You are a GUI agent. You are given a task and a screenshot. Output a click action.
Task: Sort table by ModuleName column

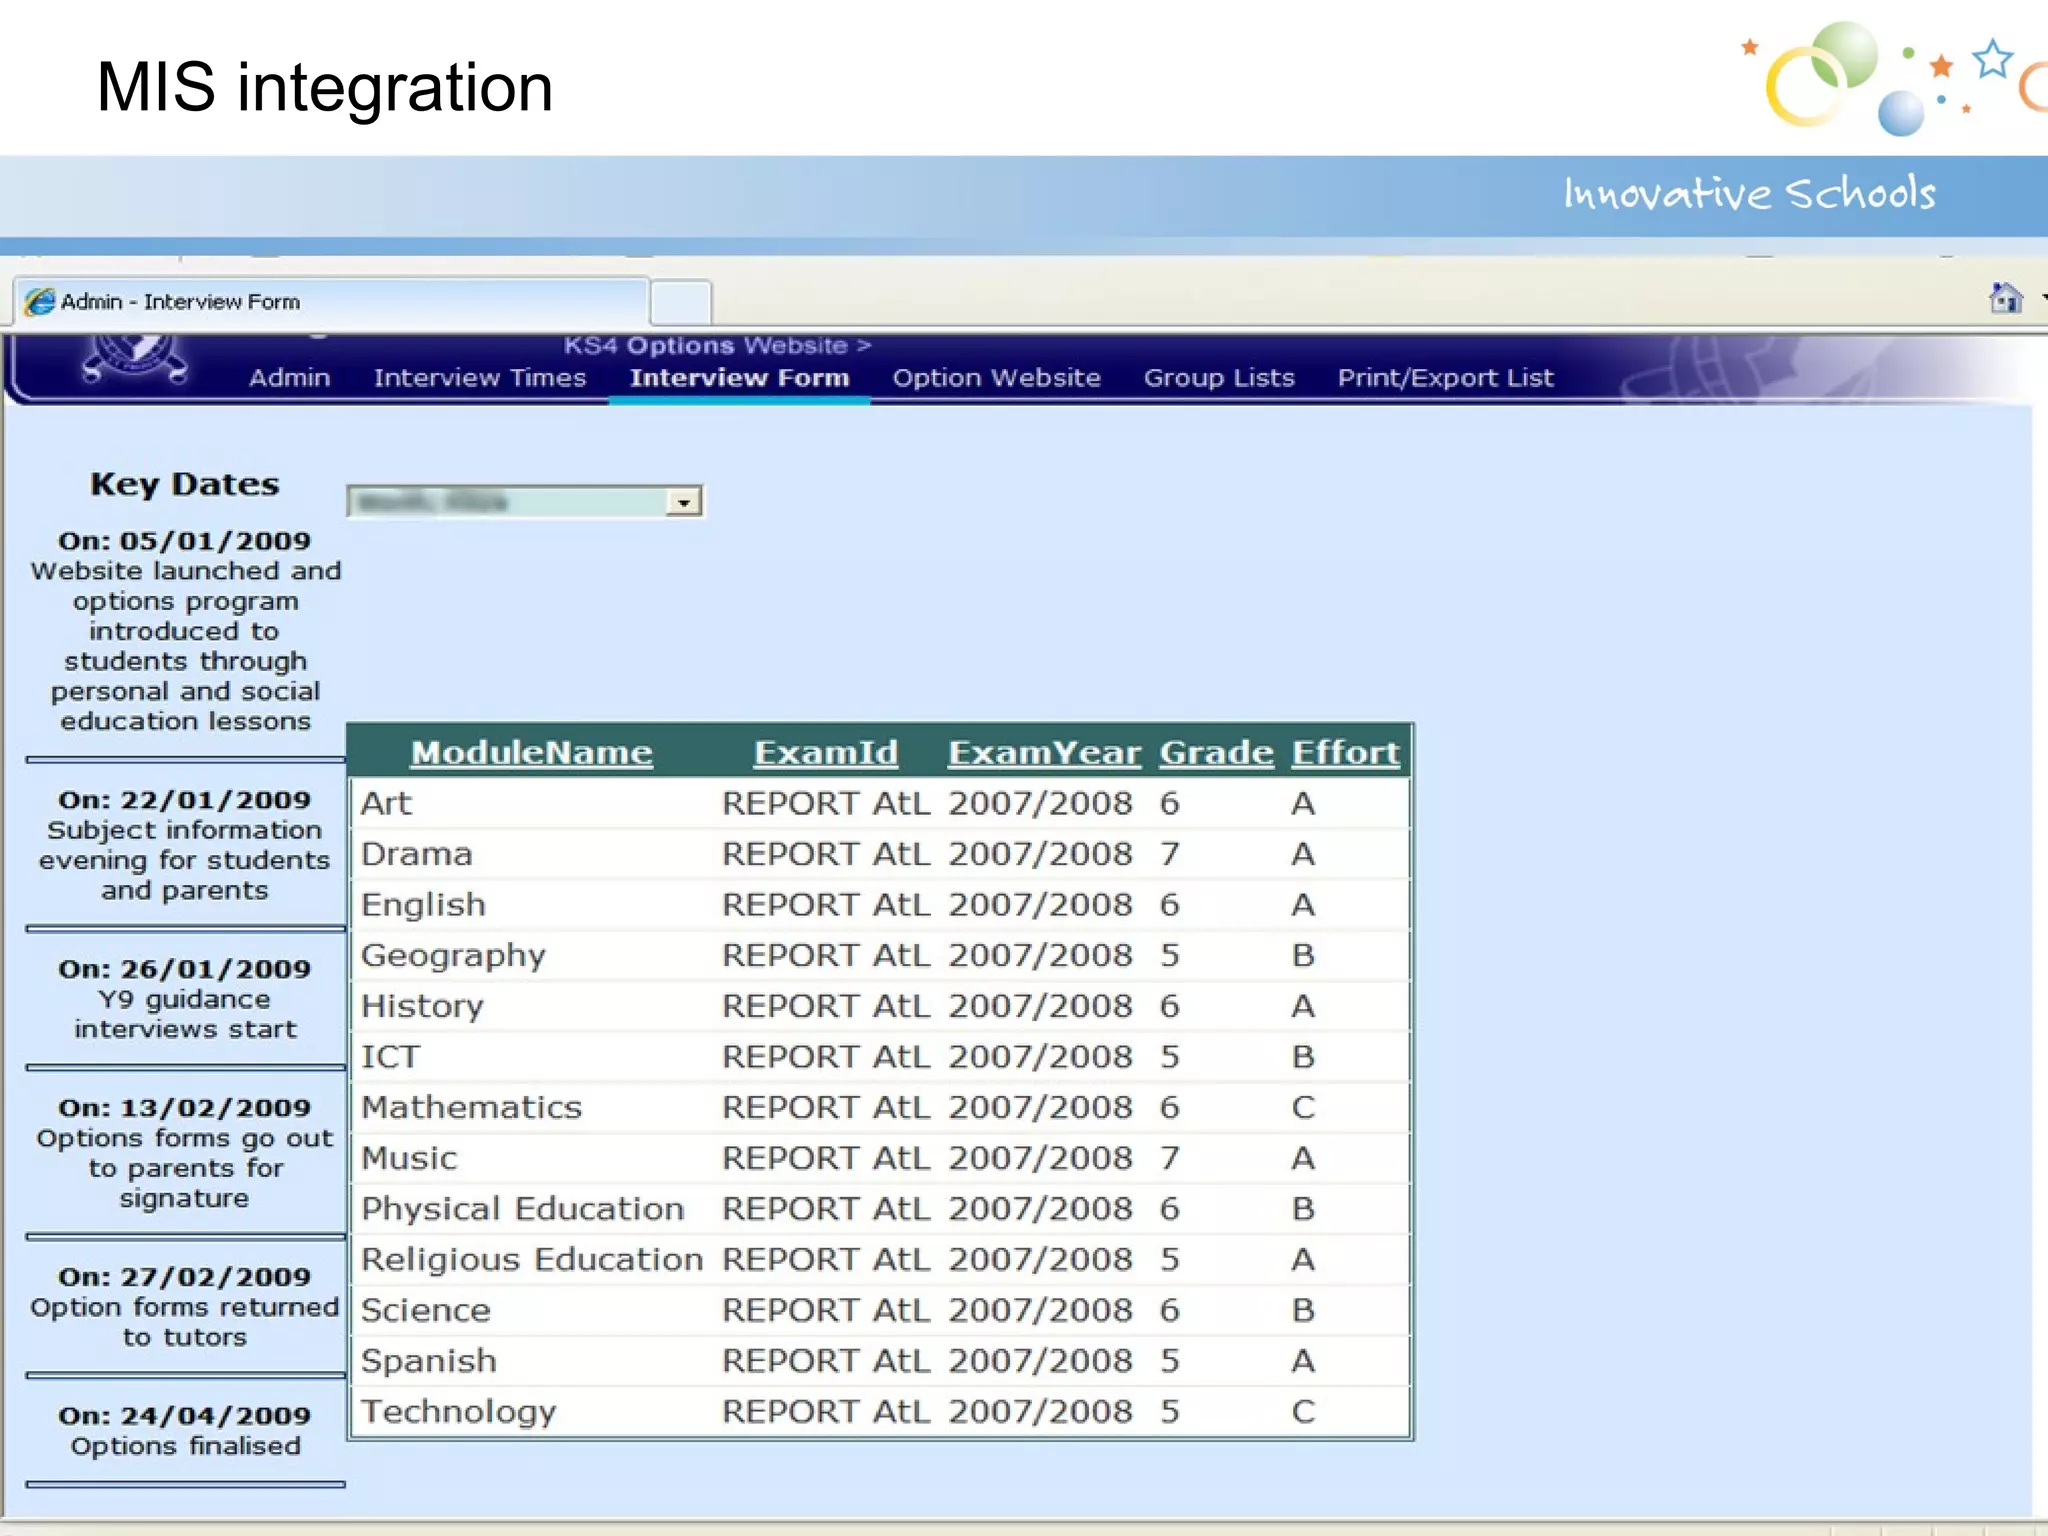tap(532, 752)
